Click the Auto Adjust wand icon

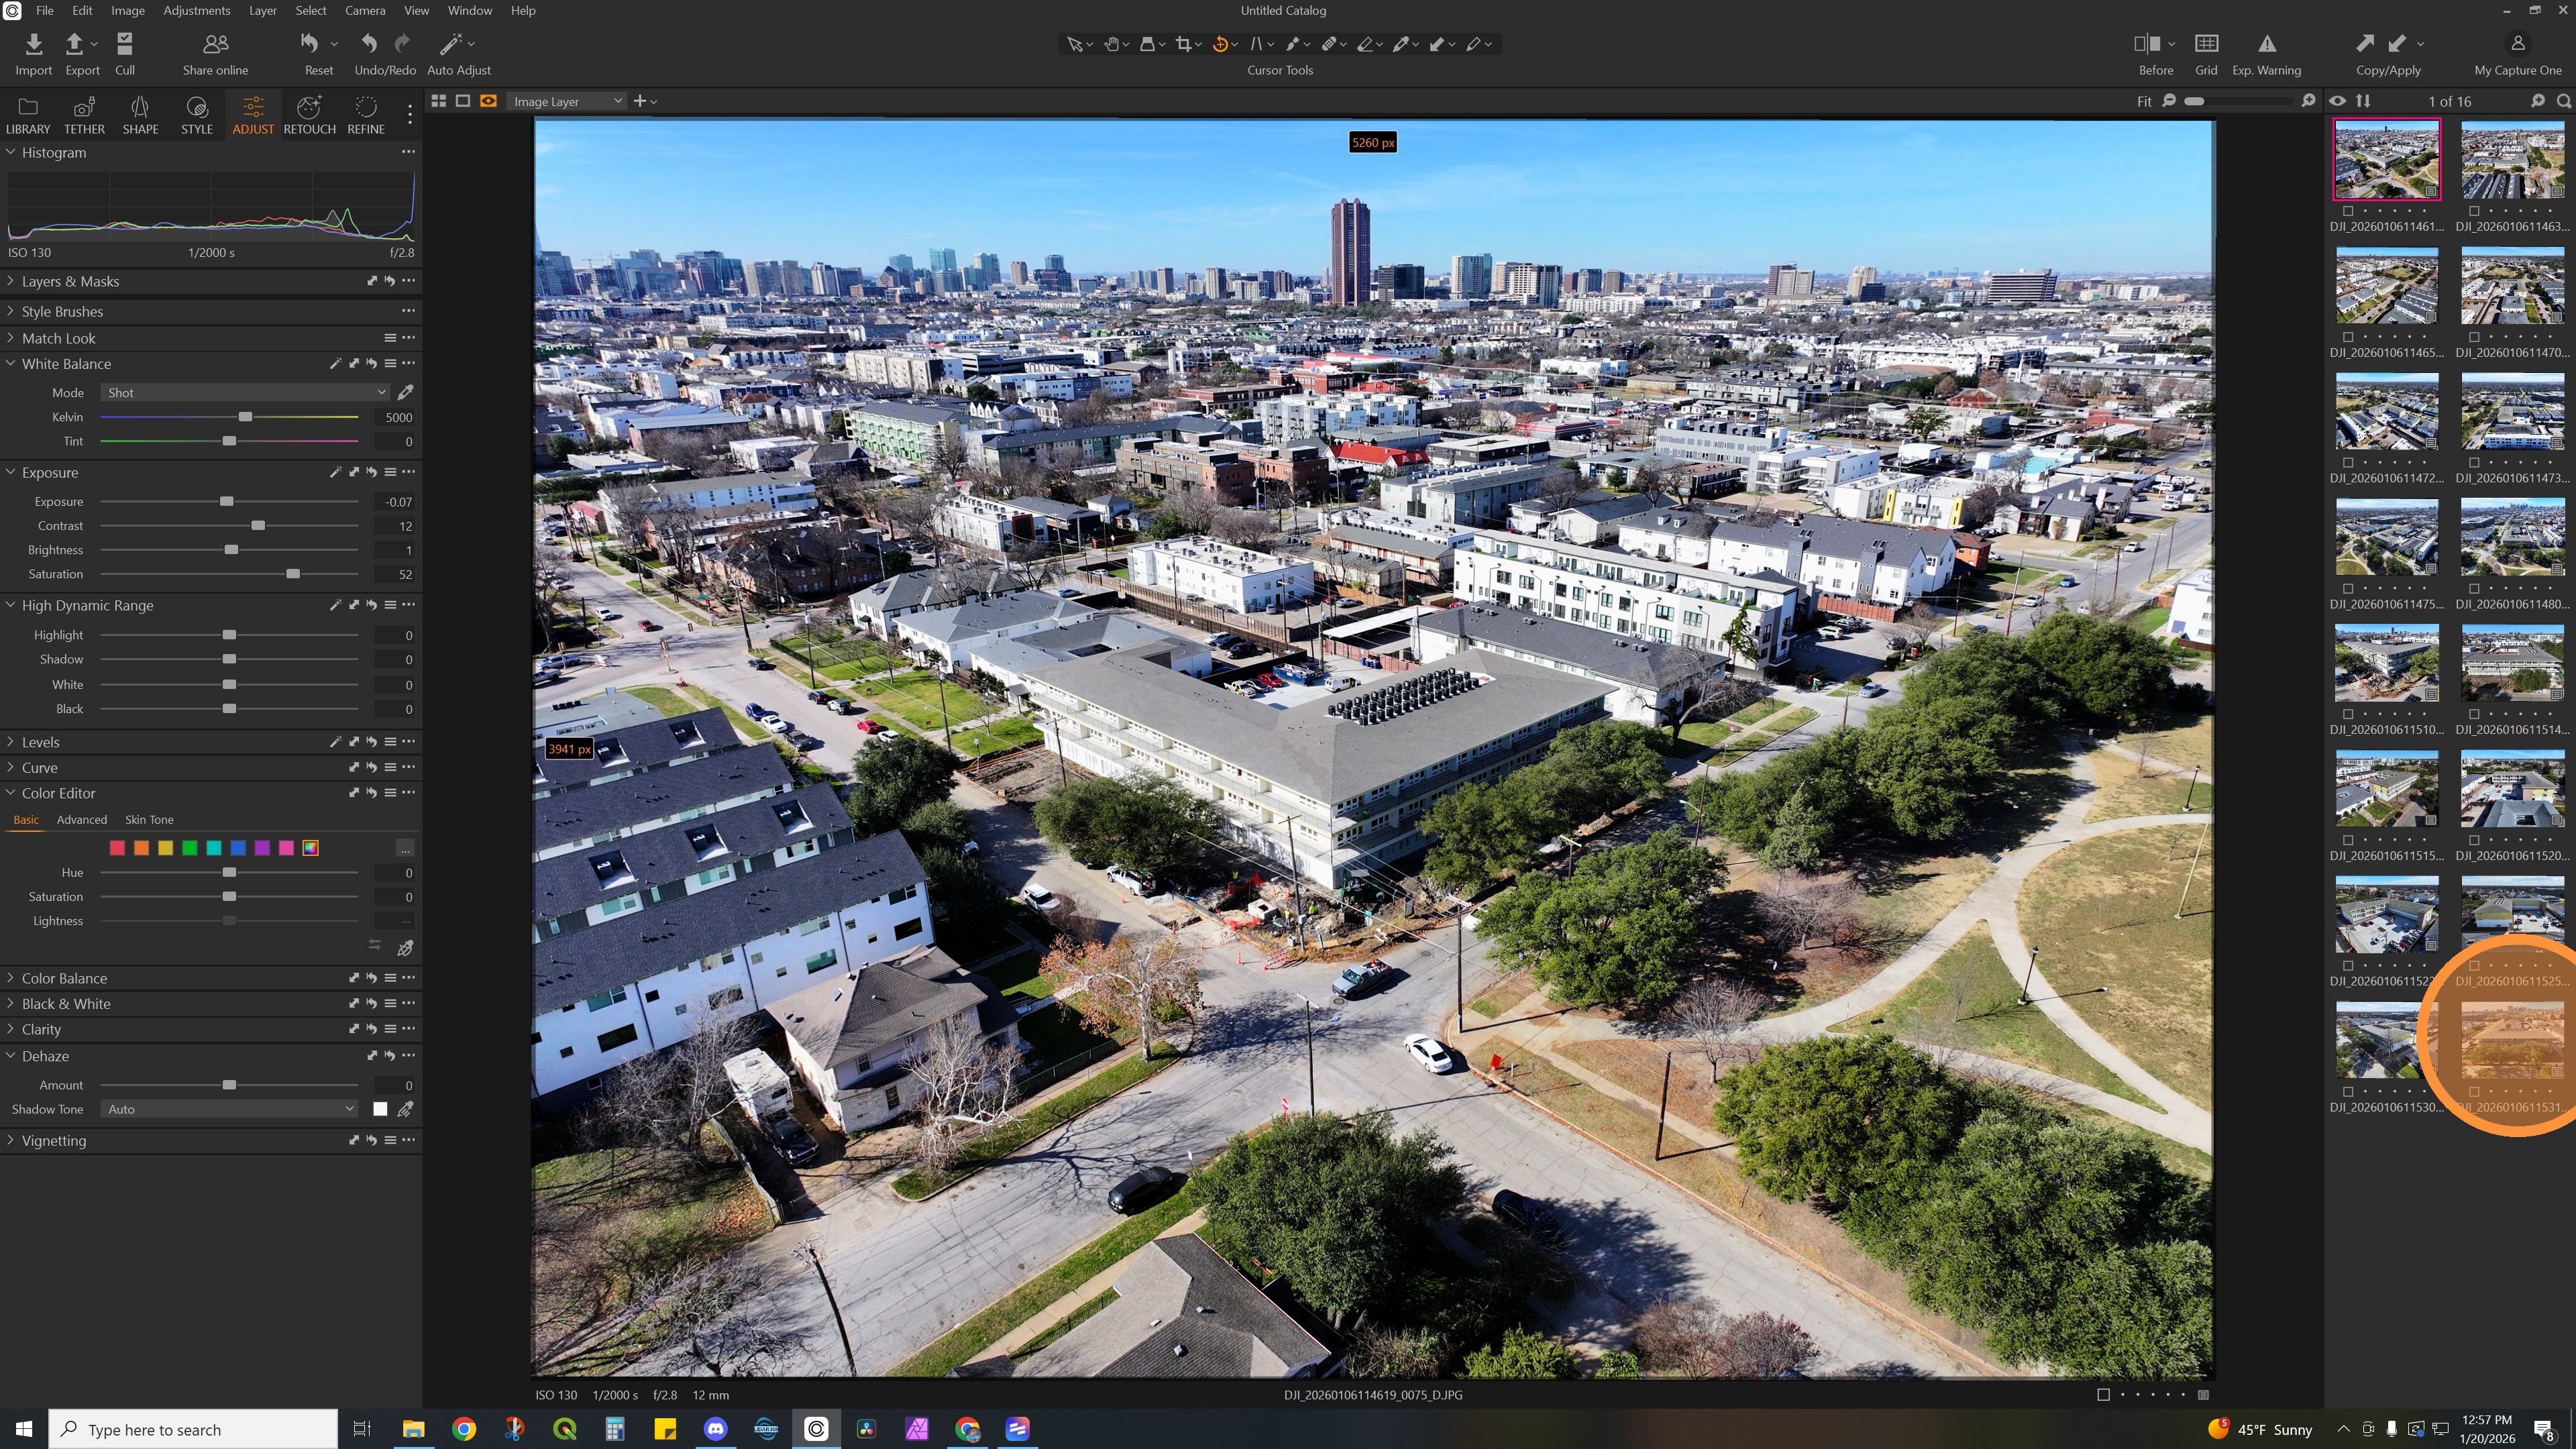pos(451,44)
